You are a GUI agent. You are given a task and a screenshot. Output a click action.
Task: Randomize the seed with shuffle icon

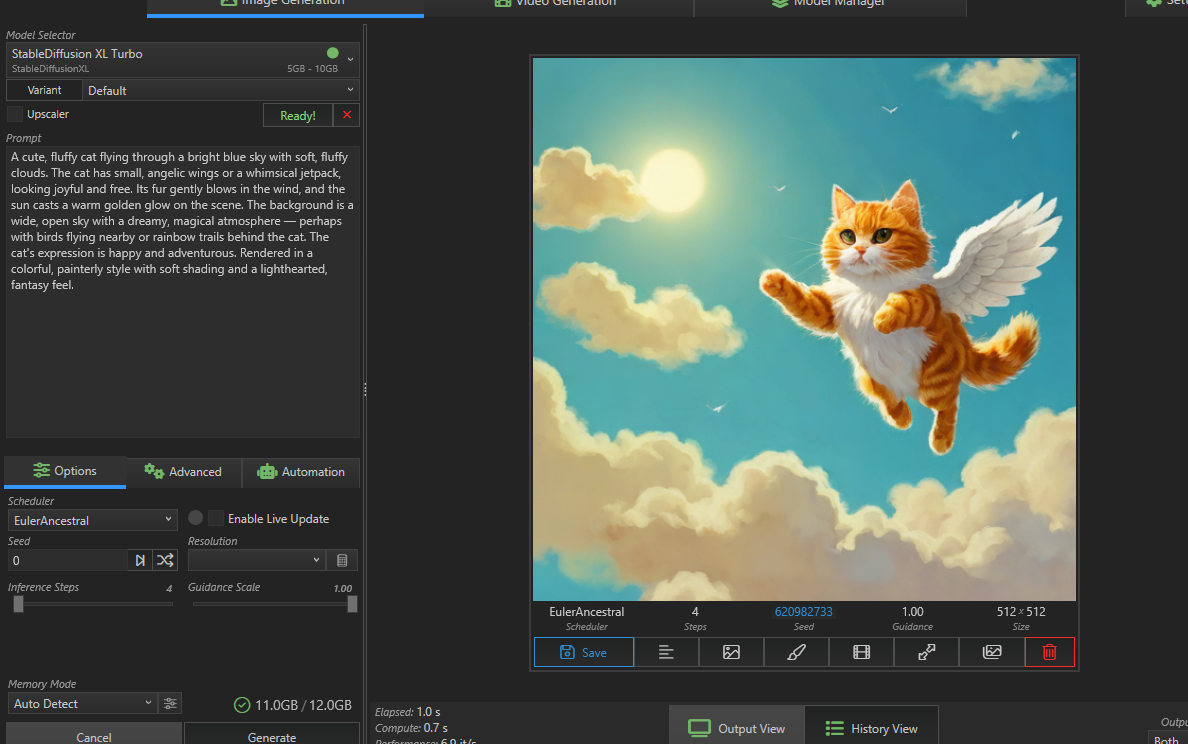[165, 561]
